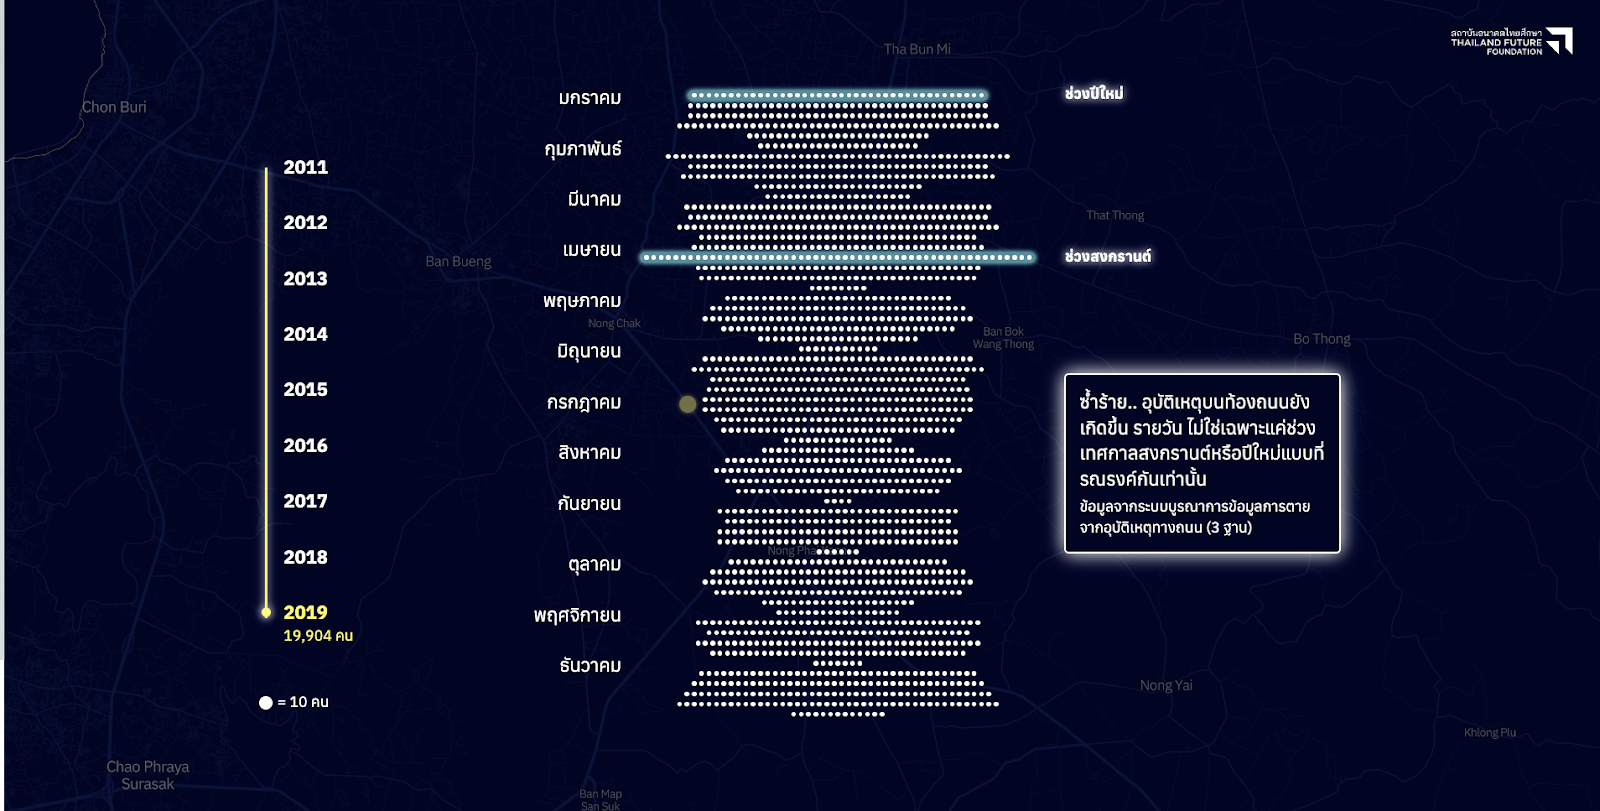Choose 2014 in the year list
The image size is (1600, 811).
pos(305,335)
